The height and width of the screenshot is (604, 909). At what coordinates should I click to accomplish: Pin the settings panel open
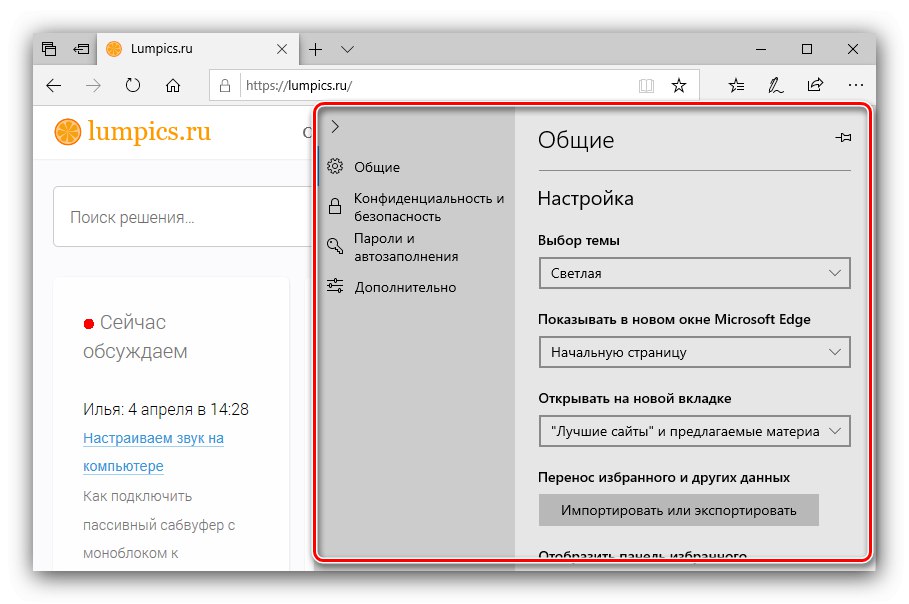coord(843,137)
